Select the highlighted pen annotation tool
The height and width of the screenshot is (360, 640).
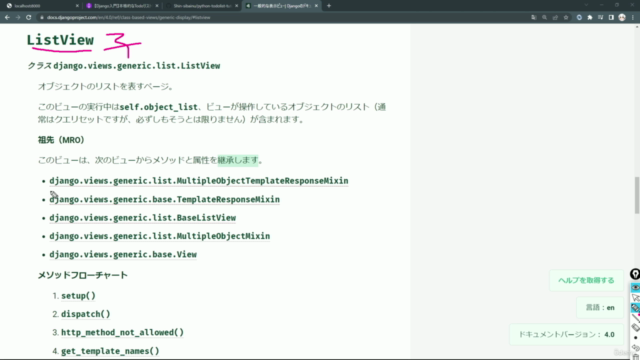(x=635, y=307)
